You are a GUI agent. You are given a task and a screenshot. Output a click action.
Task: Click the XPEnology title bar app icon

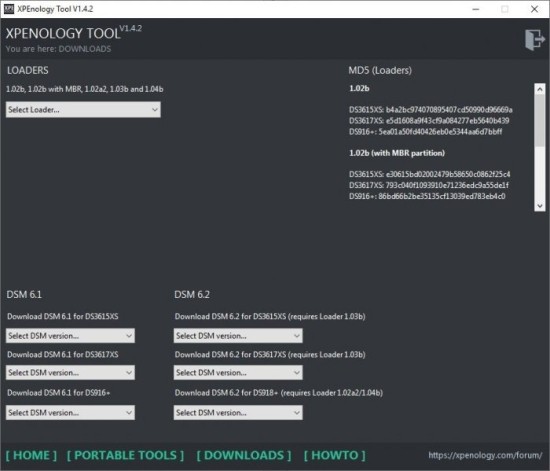pyautogui.click(x=9, y=9)
